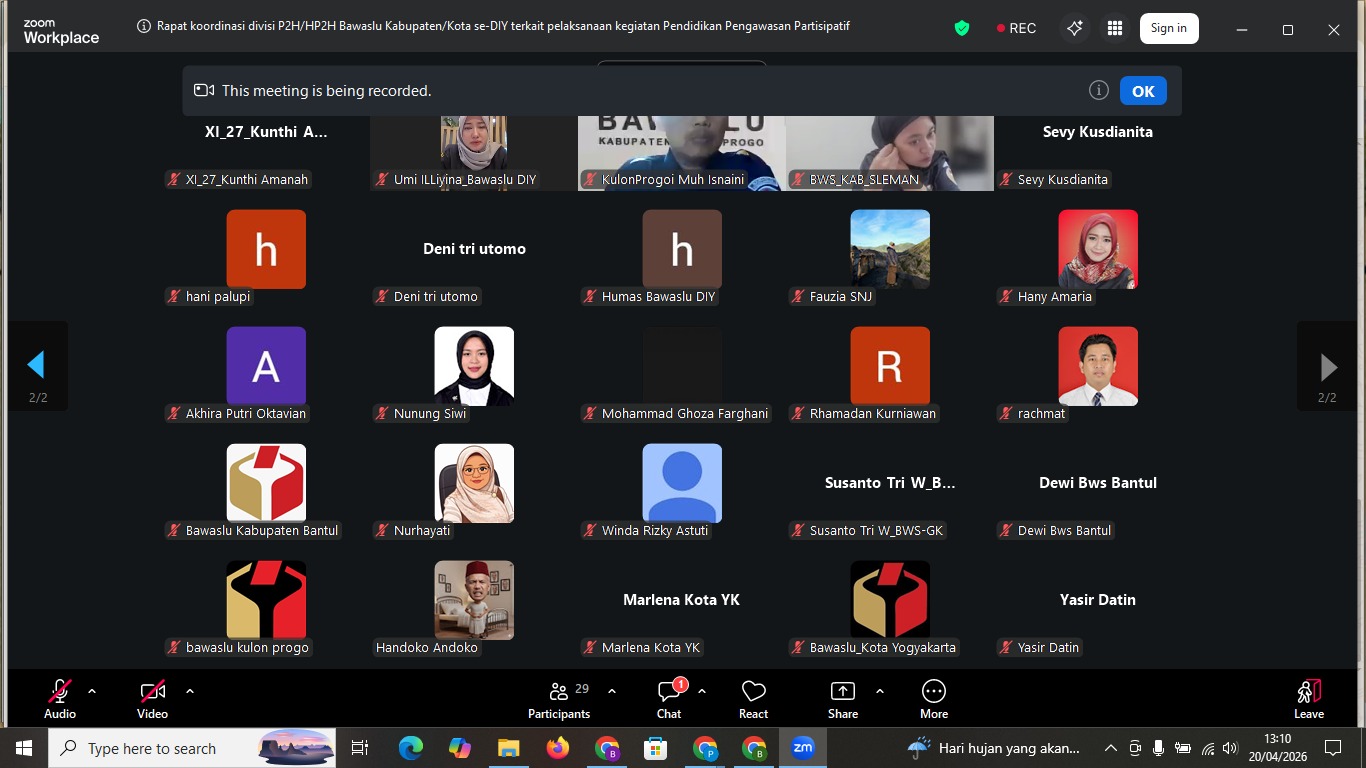Expand the Video options arrow

pos(190,691)
